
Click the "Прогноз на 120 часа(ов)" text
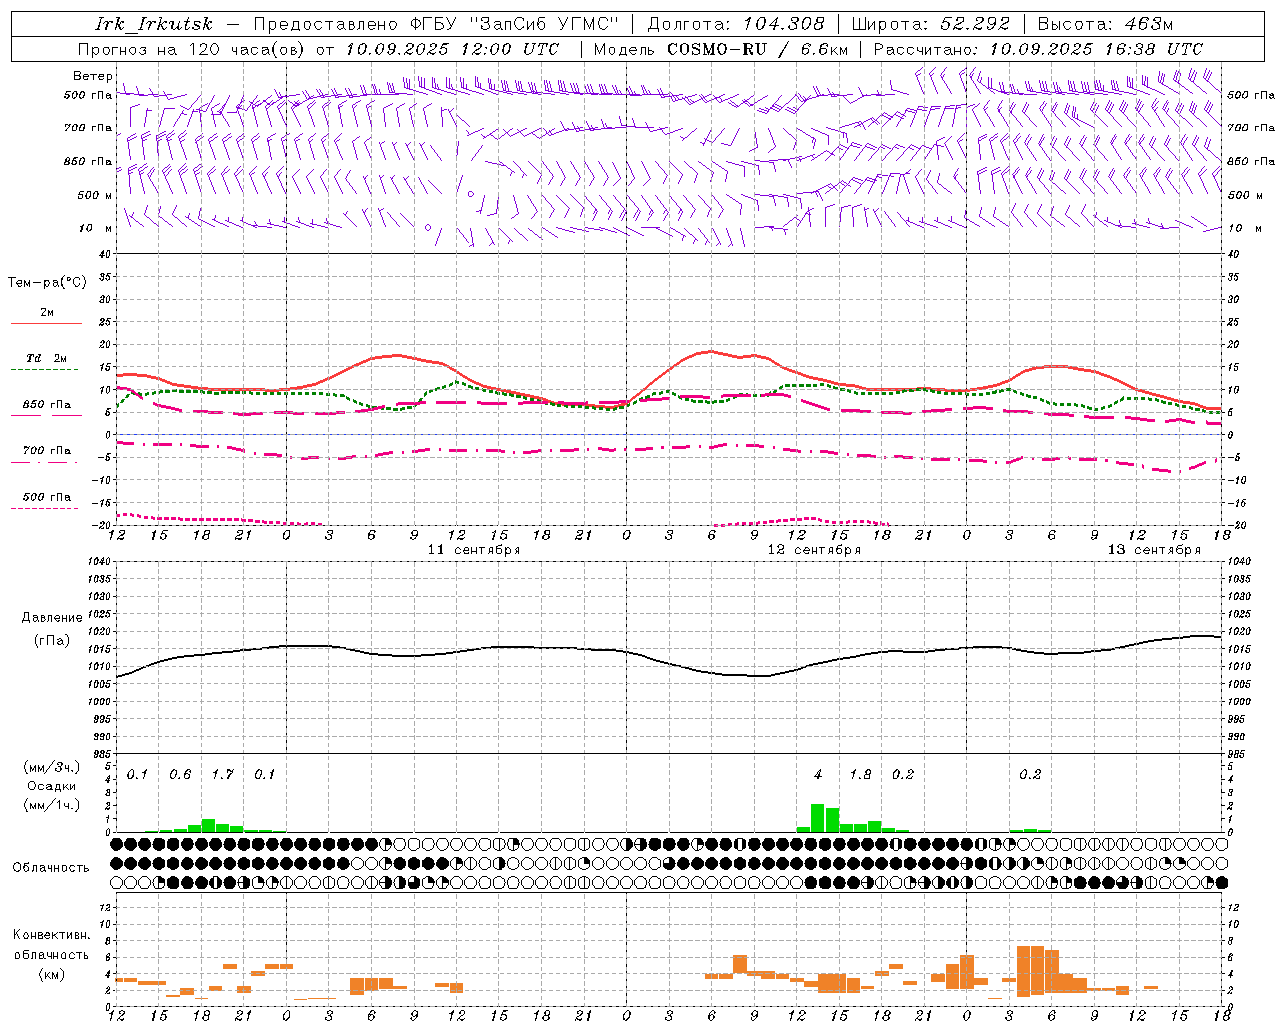click(192, 49)
